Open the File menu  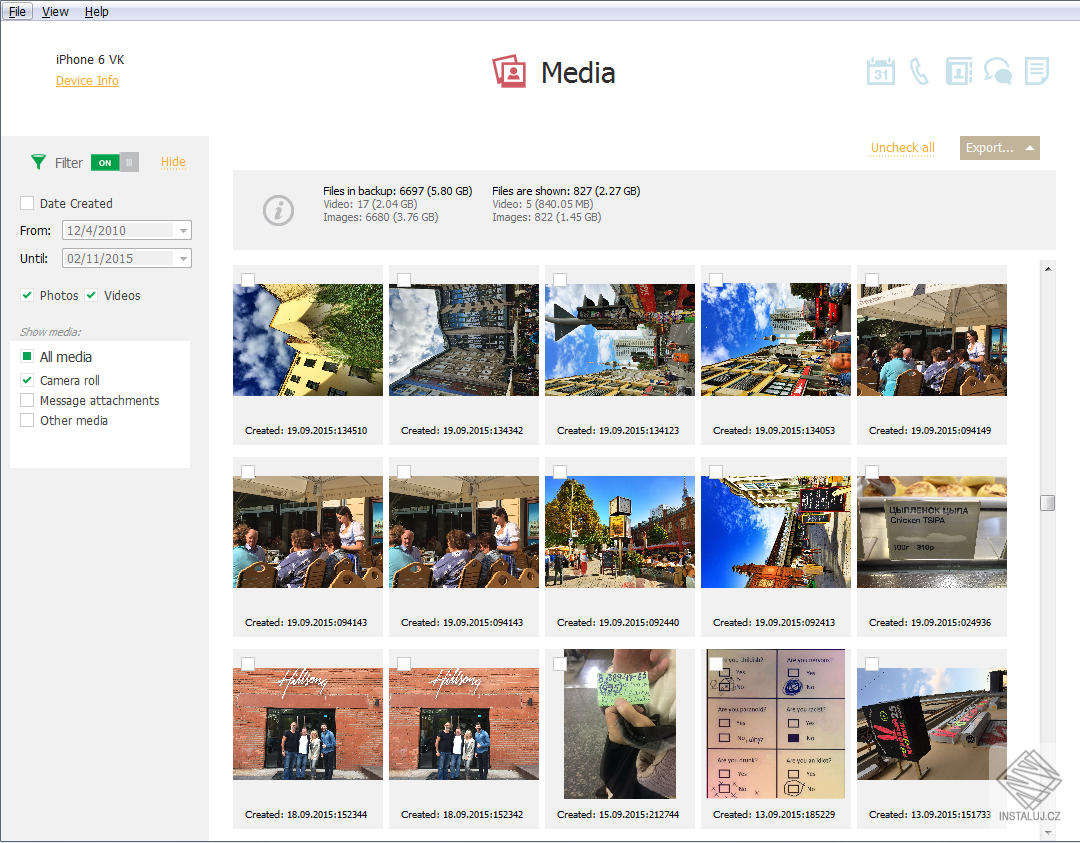click(17, 11)
